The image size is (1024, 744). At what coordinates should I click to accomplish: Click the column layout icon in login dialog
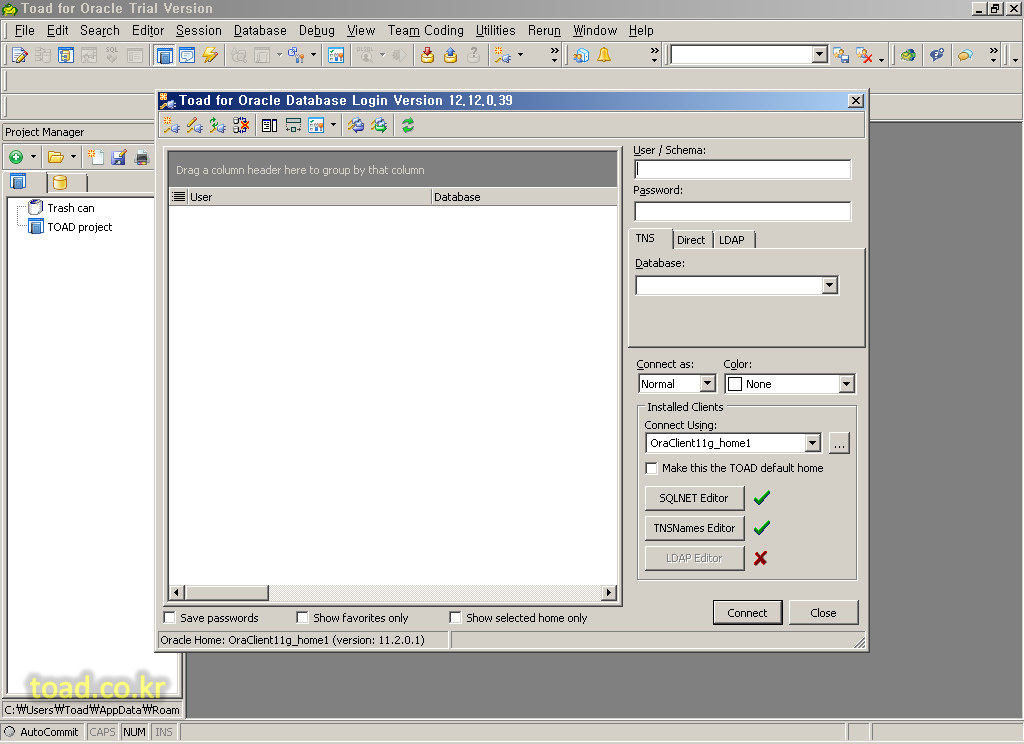click(x=270, y=125)
